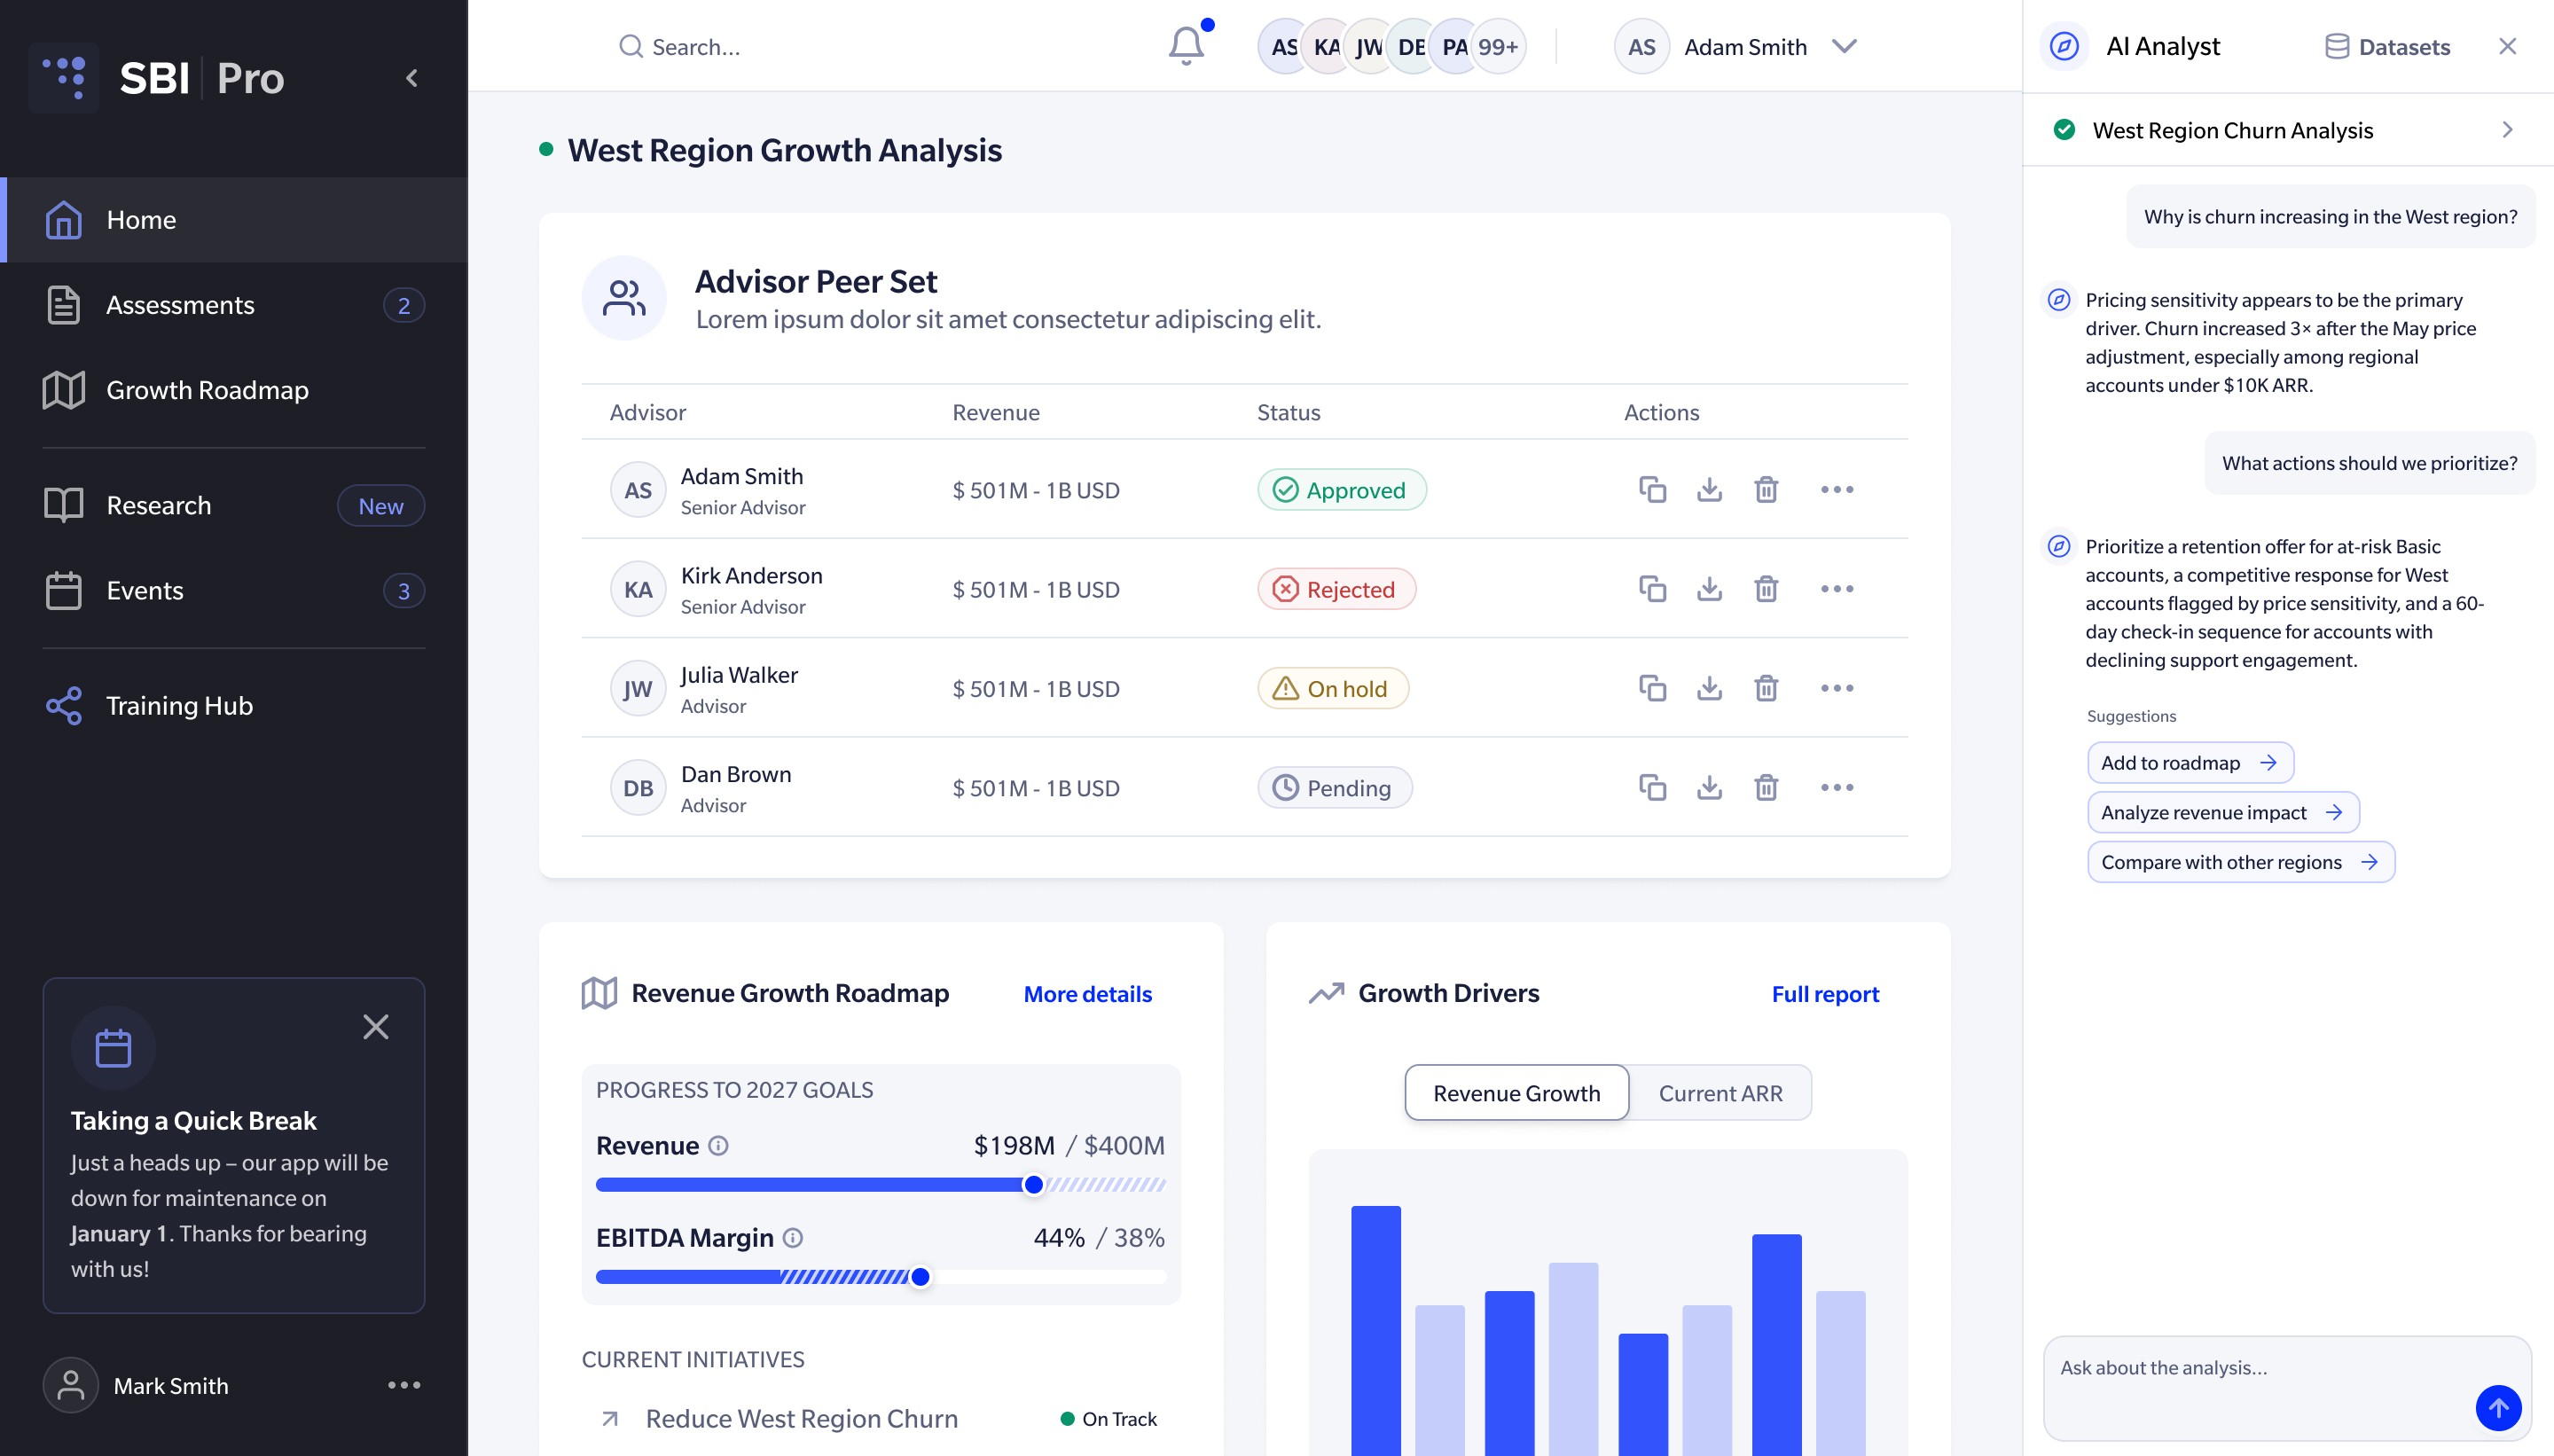Viewport: 2554px width, 1456px height.
Task: Open the Growth Drivers Full report
Action: click(x=1825, y=993)
